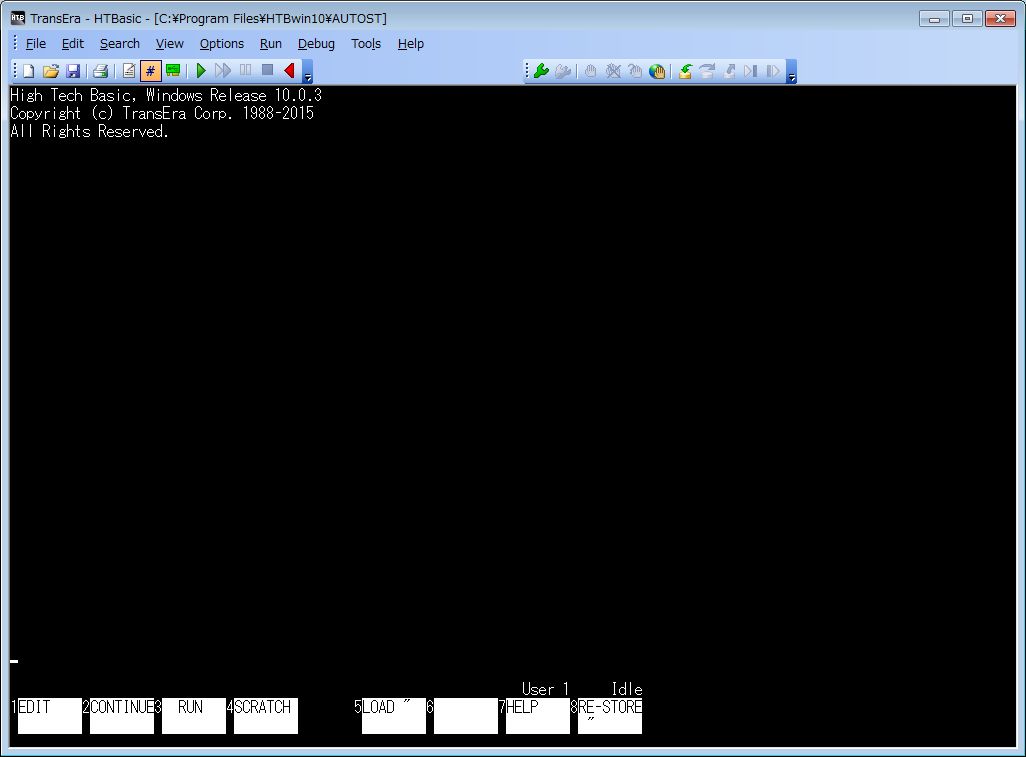The image size is (1026, 757).
Task: Click the command line cursor at bottom left
Action: point(14,661)
